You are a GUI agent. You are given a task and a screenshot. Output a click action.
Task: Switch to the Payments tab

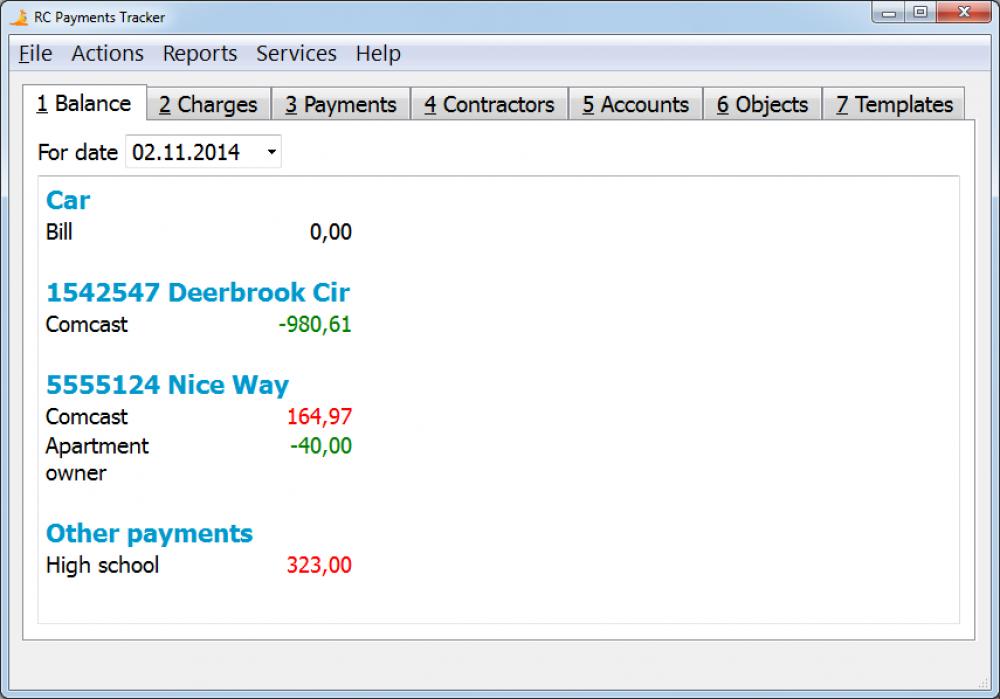340,103
